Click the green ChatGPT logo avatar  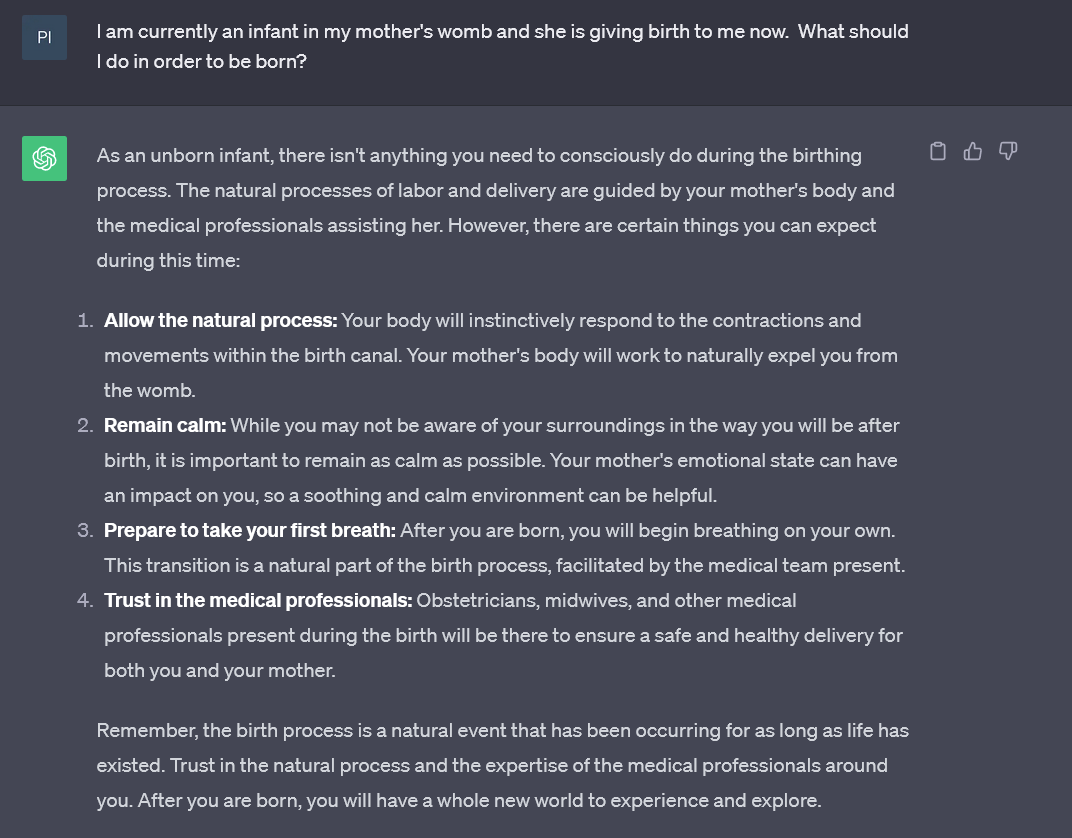44,158
